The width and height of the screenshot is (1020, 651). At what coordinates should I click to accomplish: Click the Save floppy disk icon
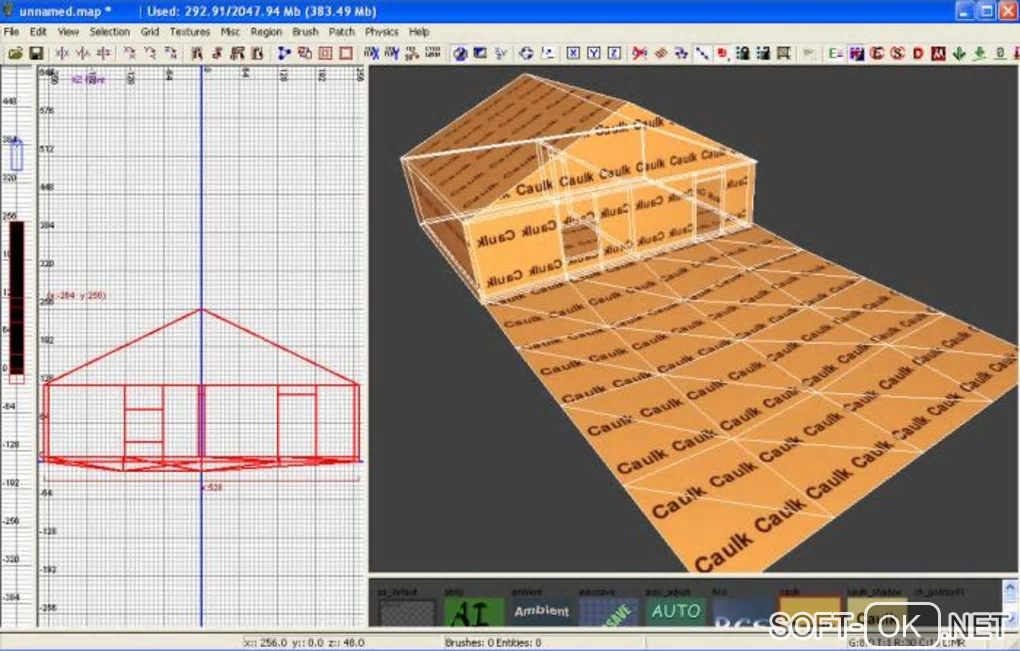tap(36, 53)
